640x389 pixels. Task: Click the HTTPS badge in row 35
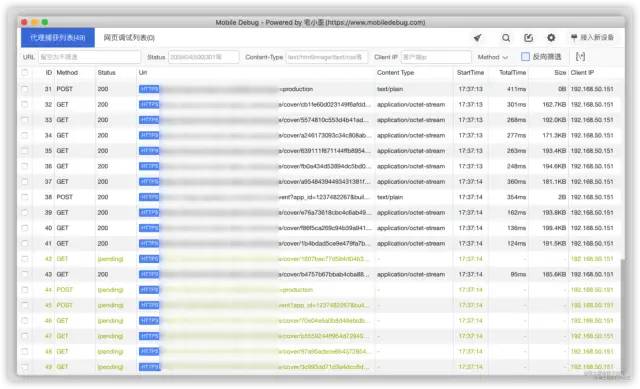click(x=149, y=151)
